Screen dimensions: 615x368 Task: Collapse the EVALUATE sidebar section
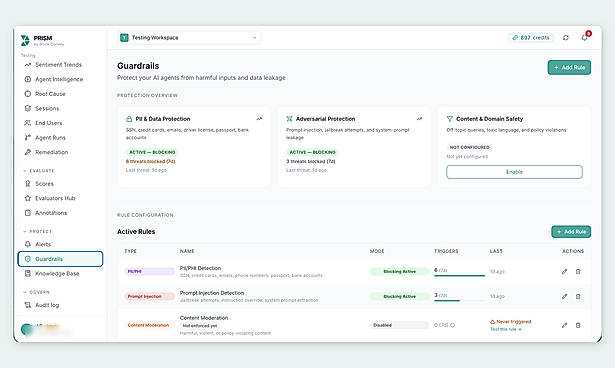pyautogui.click(x=39, y=171)
